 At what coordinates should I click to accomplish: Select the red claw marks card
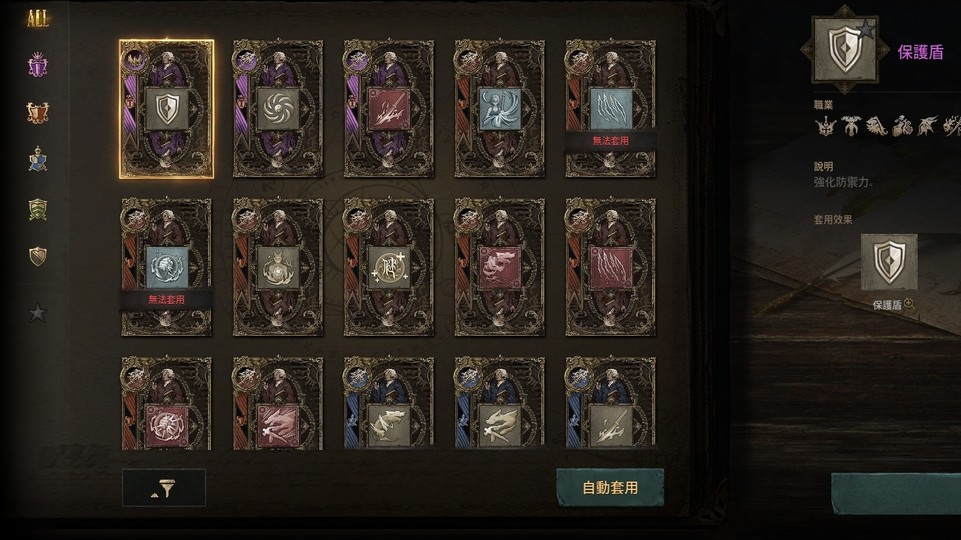pos(610,267)
